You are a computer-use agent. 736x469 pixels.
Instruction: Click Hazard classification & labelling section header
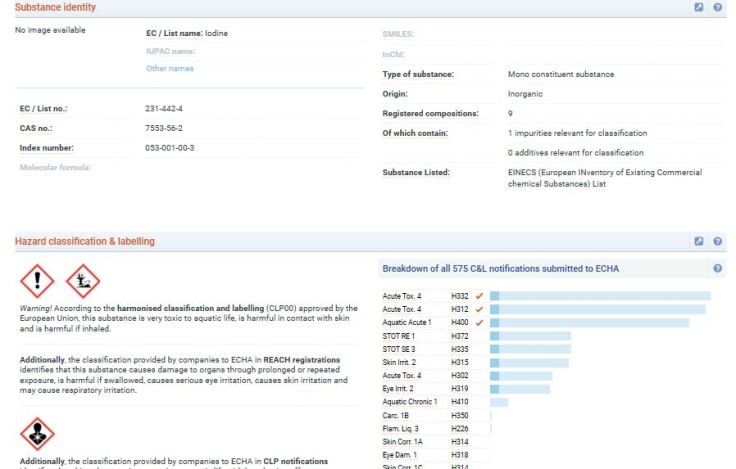[x=85, y=242]
